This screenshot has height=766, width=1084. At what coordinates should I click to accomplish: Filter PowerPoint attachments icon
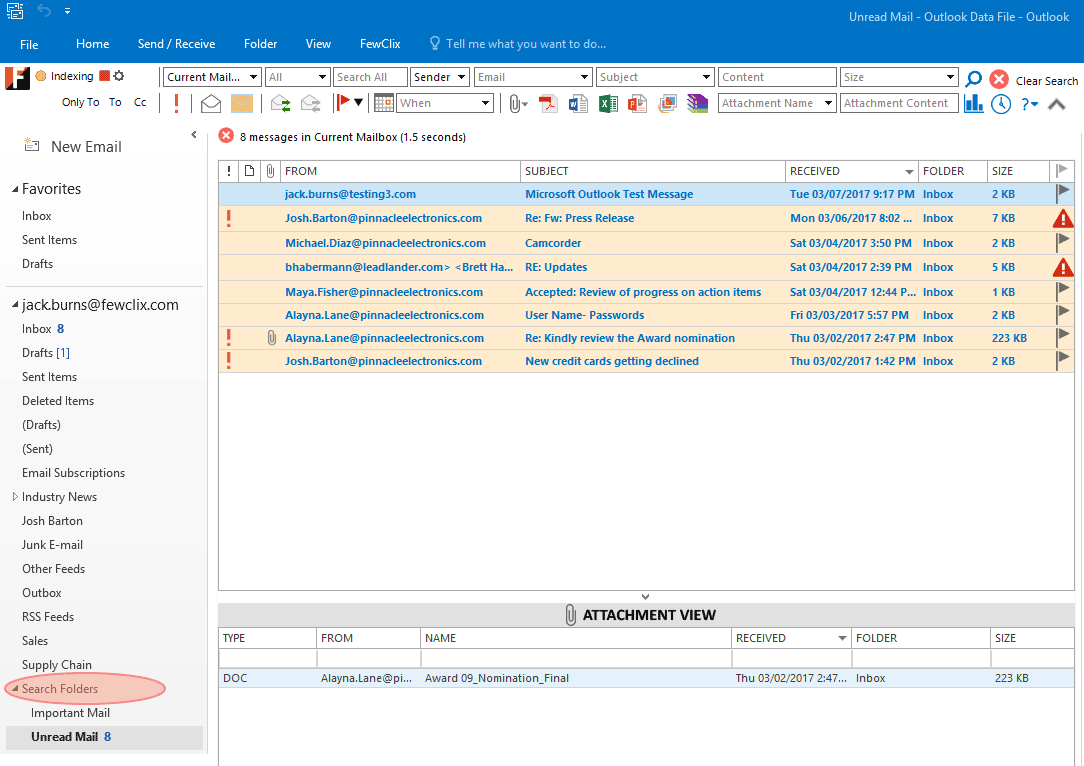click(637, 104)
